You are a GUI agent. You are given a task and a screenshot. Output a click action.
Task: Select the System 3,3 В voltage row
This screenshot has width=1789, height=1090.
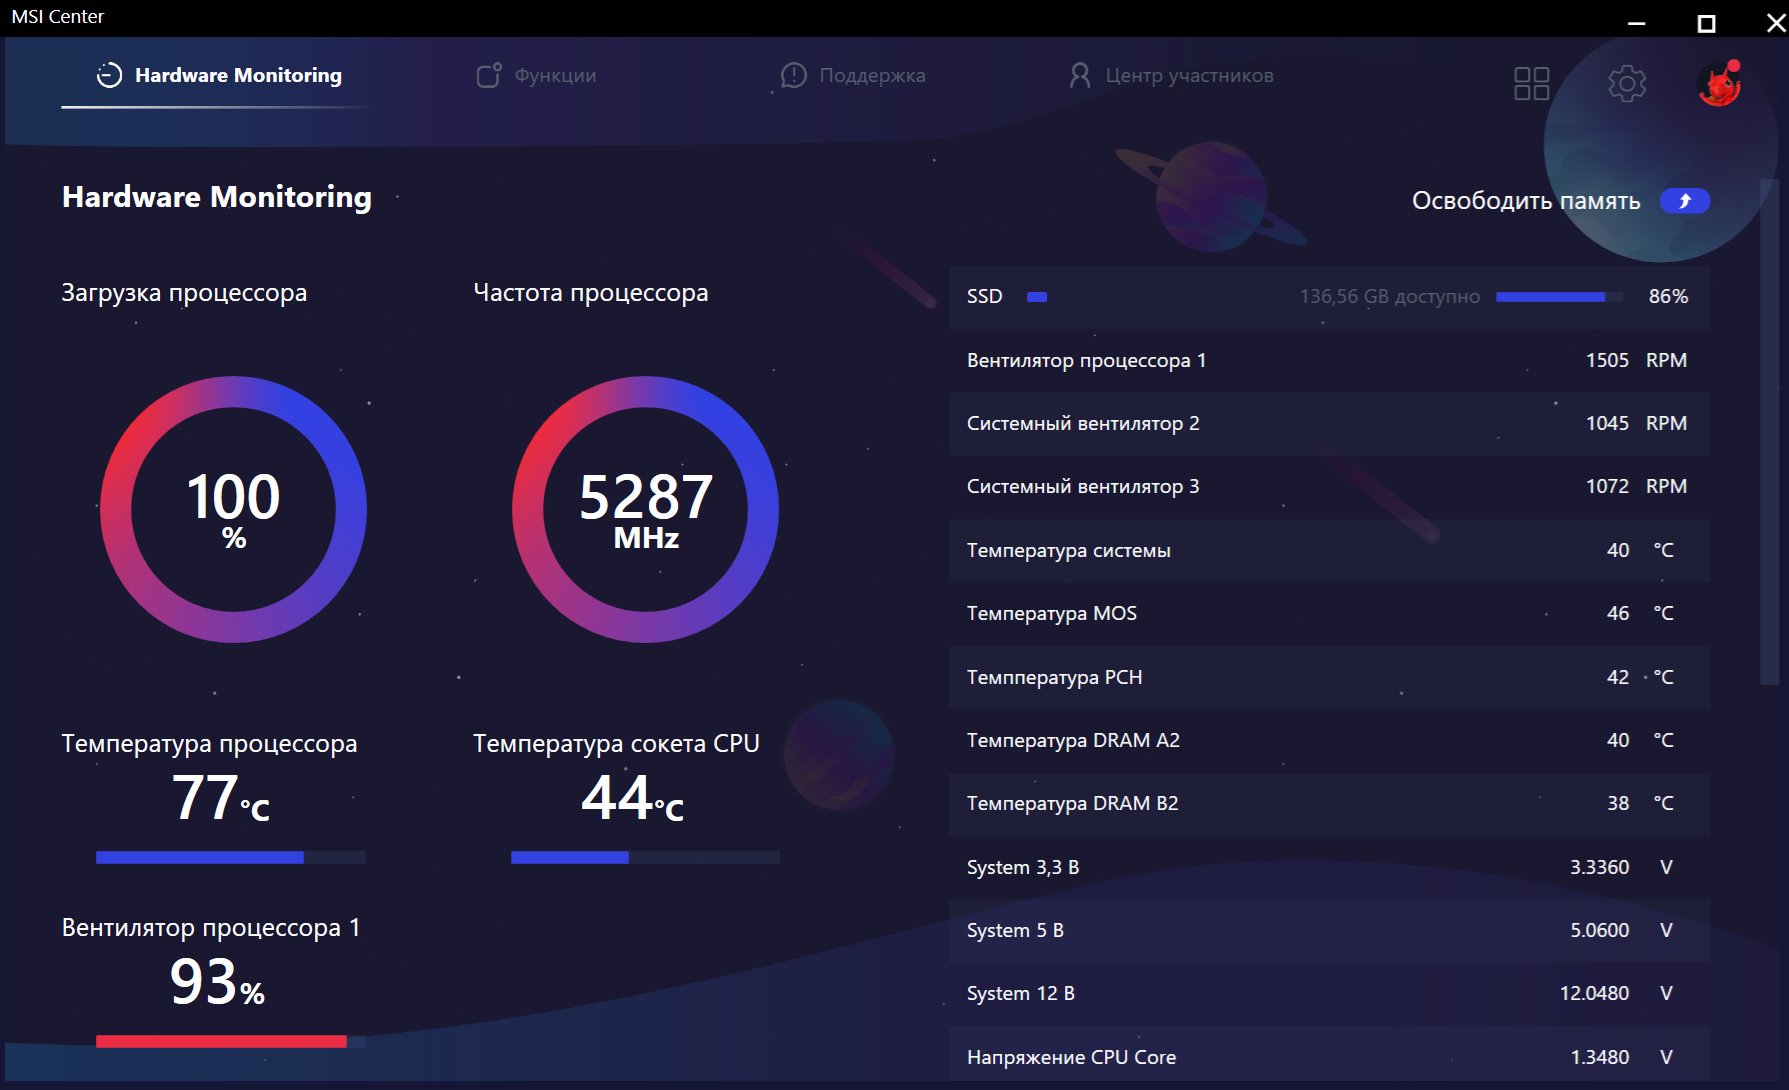(1329, 868)
